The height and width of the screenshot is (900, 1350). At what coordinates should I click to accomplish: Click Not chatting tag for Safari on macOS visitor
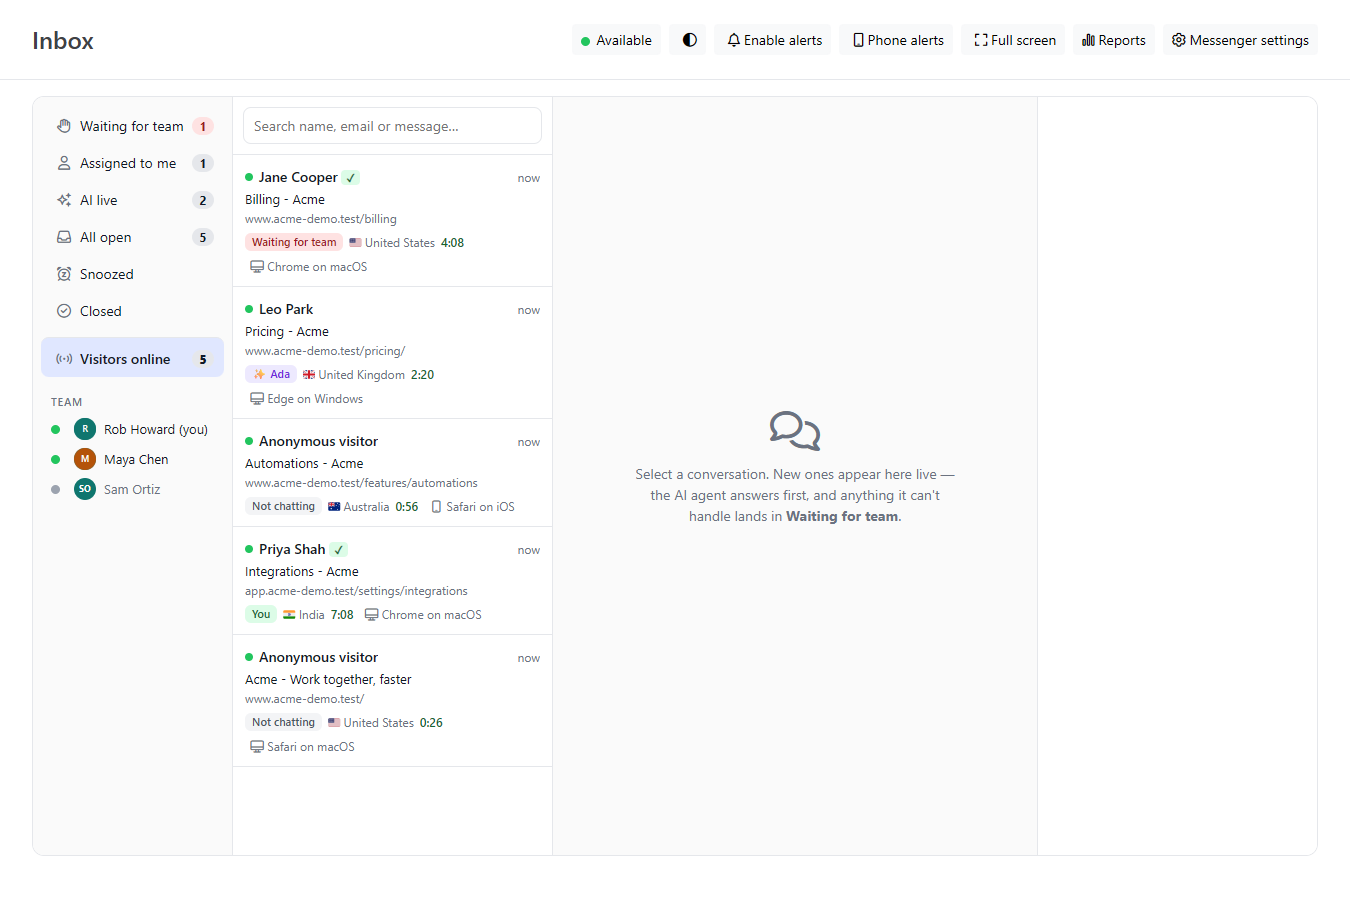pyautogui.click(x=283, y=722)
